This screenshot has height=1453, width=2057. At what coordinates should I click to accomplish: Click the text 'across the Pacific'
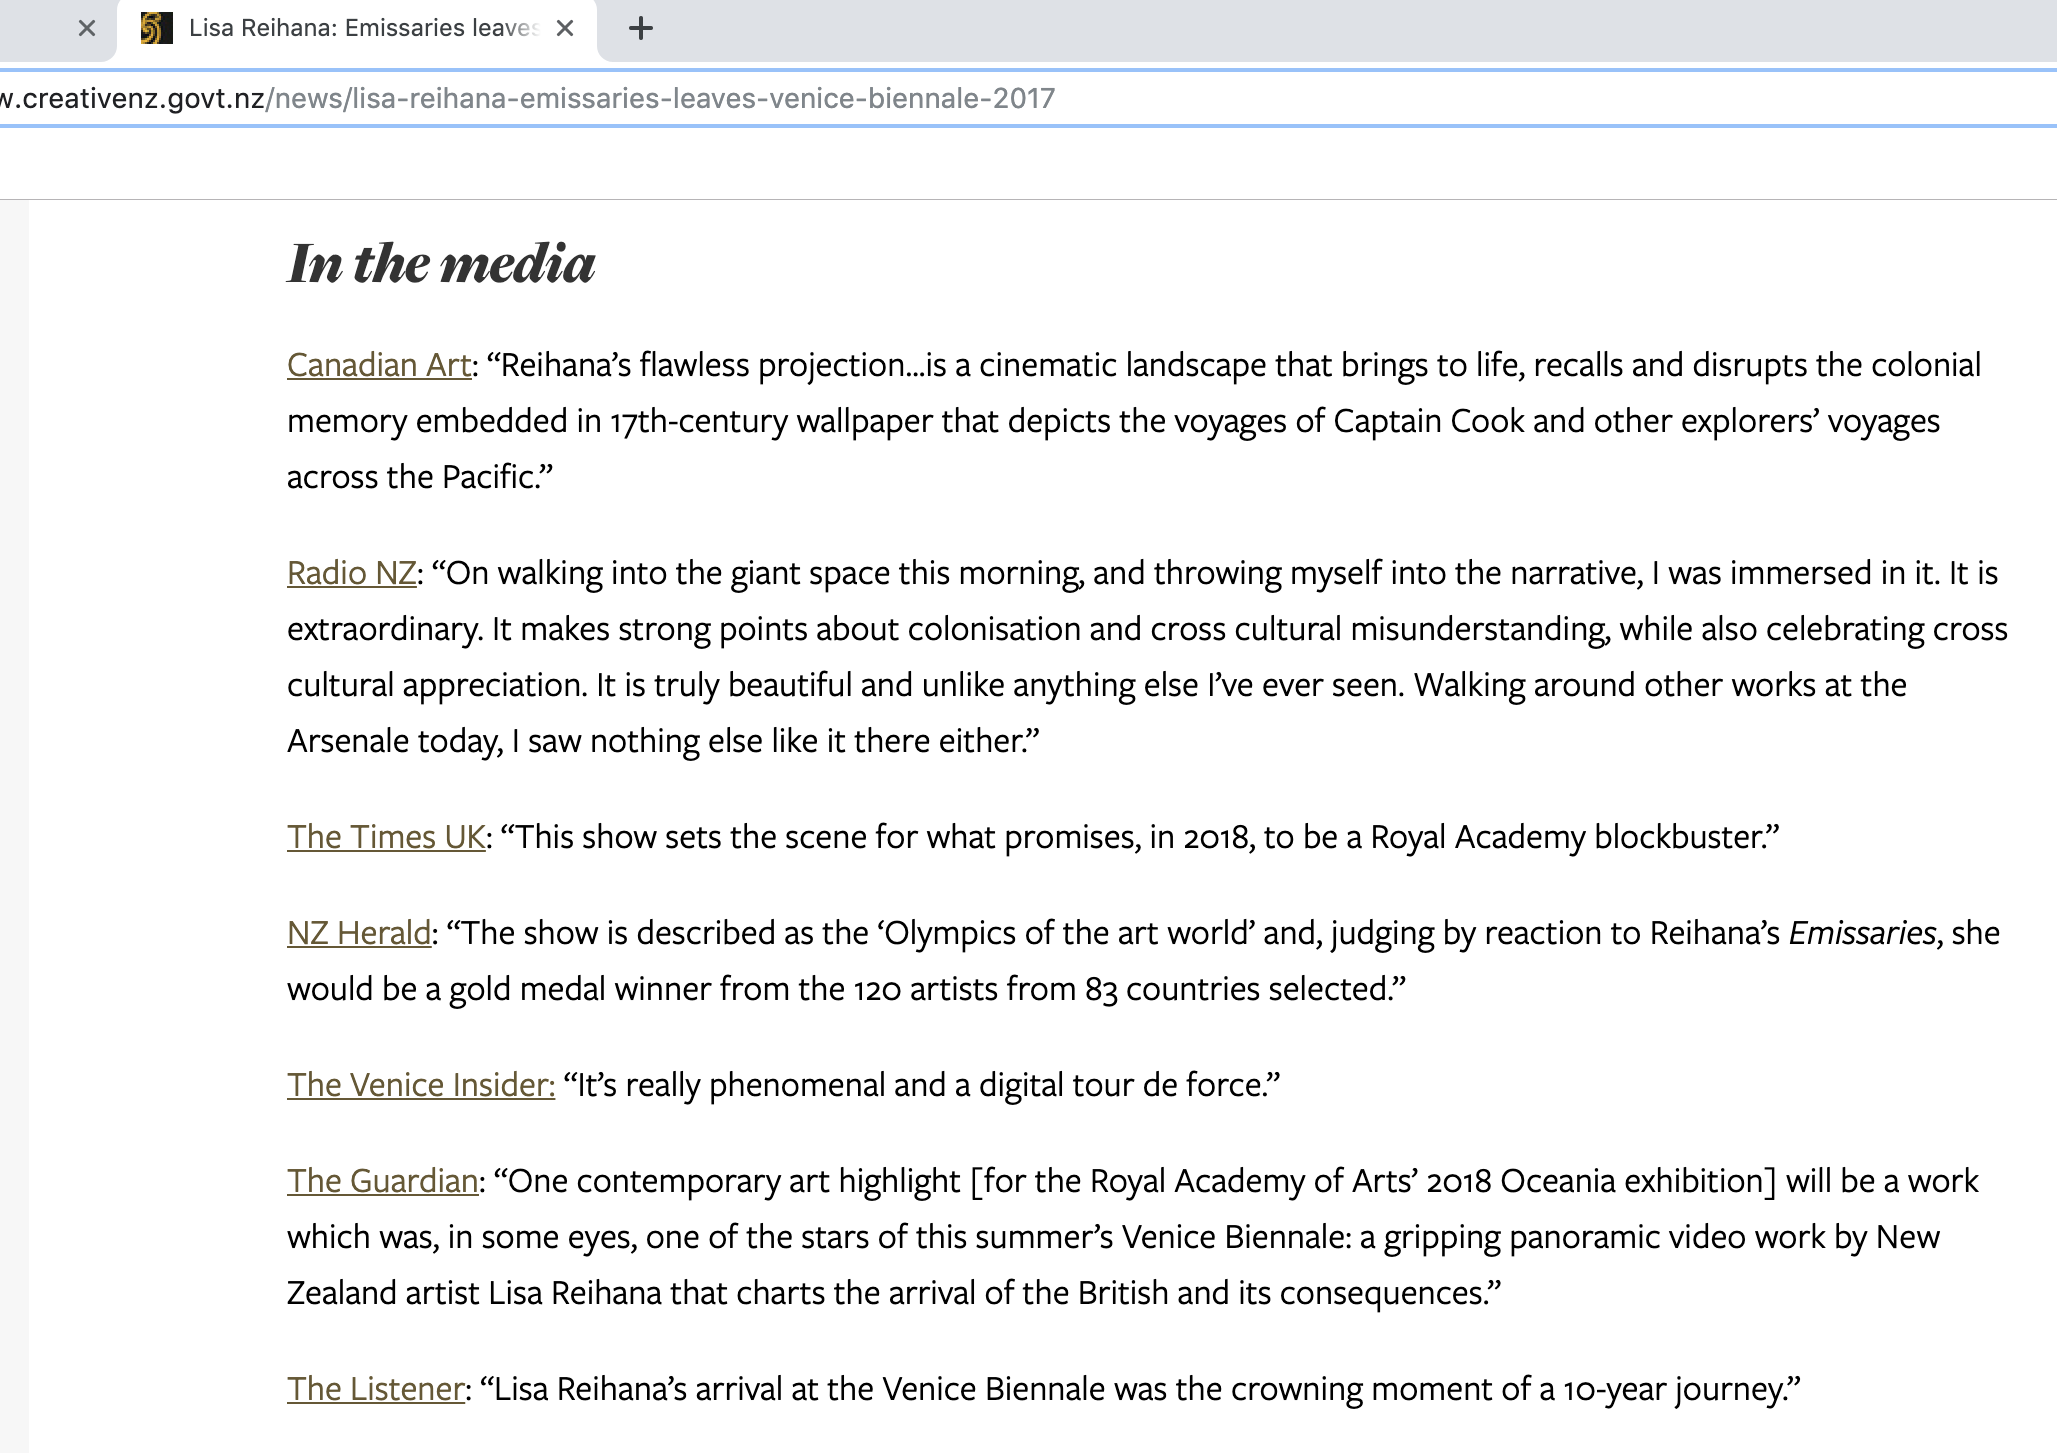click(x=412, y=477)
